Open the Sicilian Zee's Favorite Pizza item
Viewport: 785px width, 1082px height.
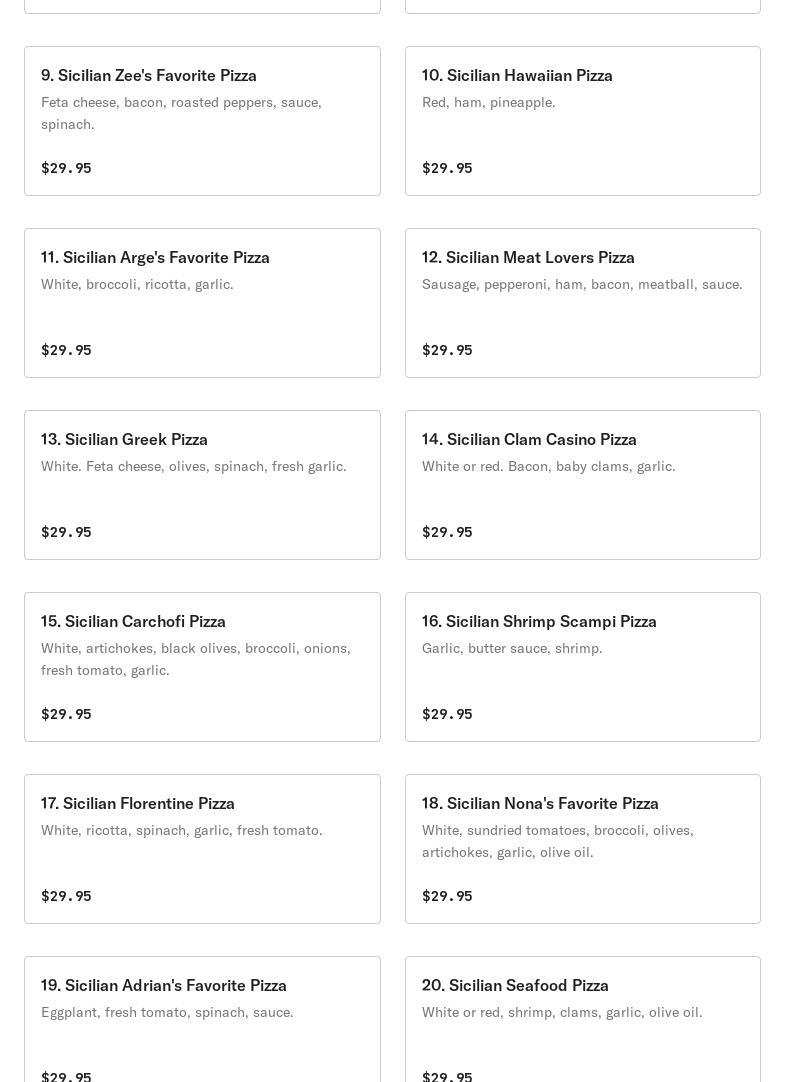tap(149, 76)
